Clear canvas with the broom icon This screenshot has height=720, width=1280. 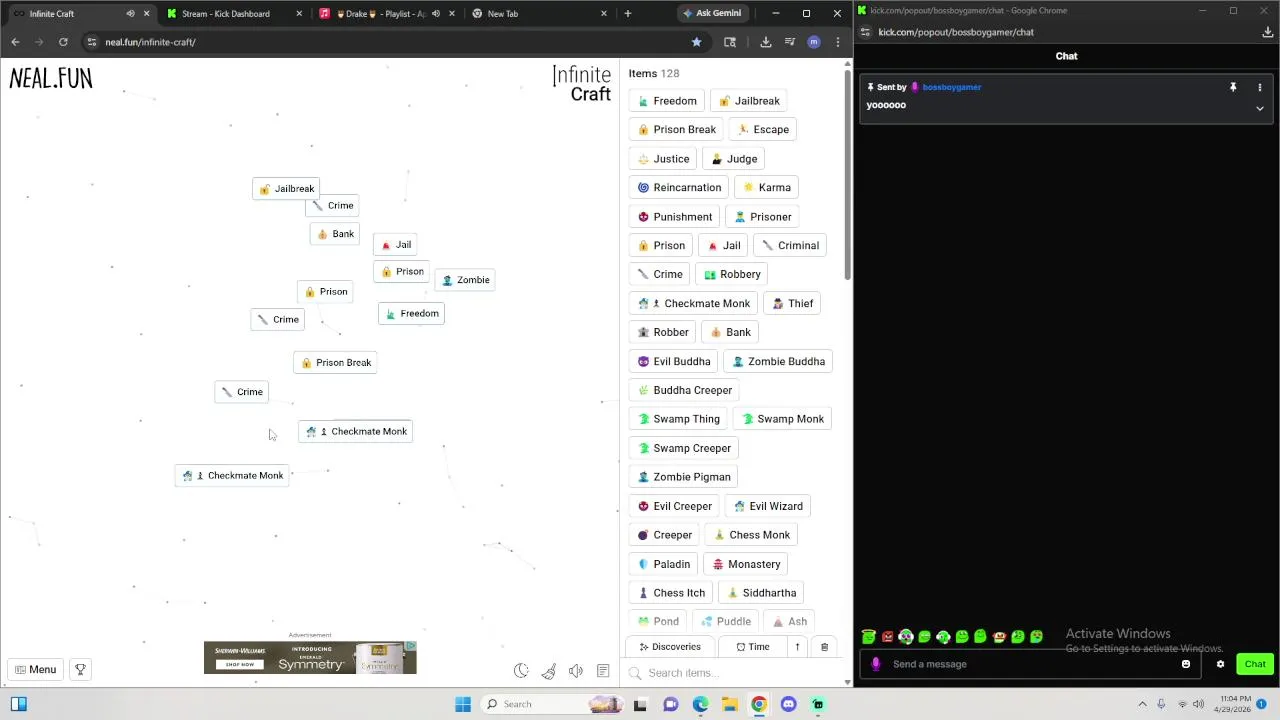[x=549, y=671]
